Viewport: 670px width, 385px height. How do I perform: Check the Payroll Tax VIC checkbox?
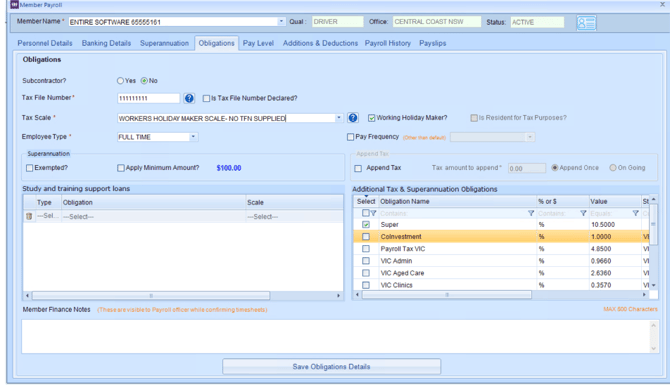[366, 249]
